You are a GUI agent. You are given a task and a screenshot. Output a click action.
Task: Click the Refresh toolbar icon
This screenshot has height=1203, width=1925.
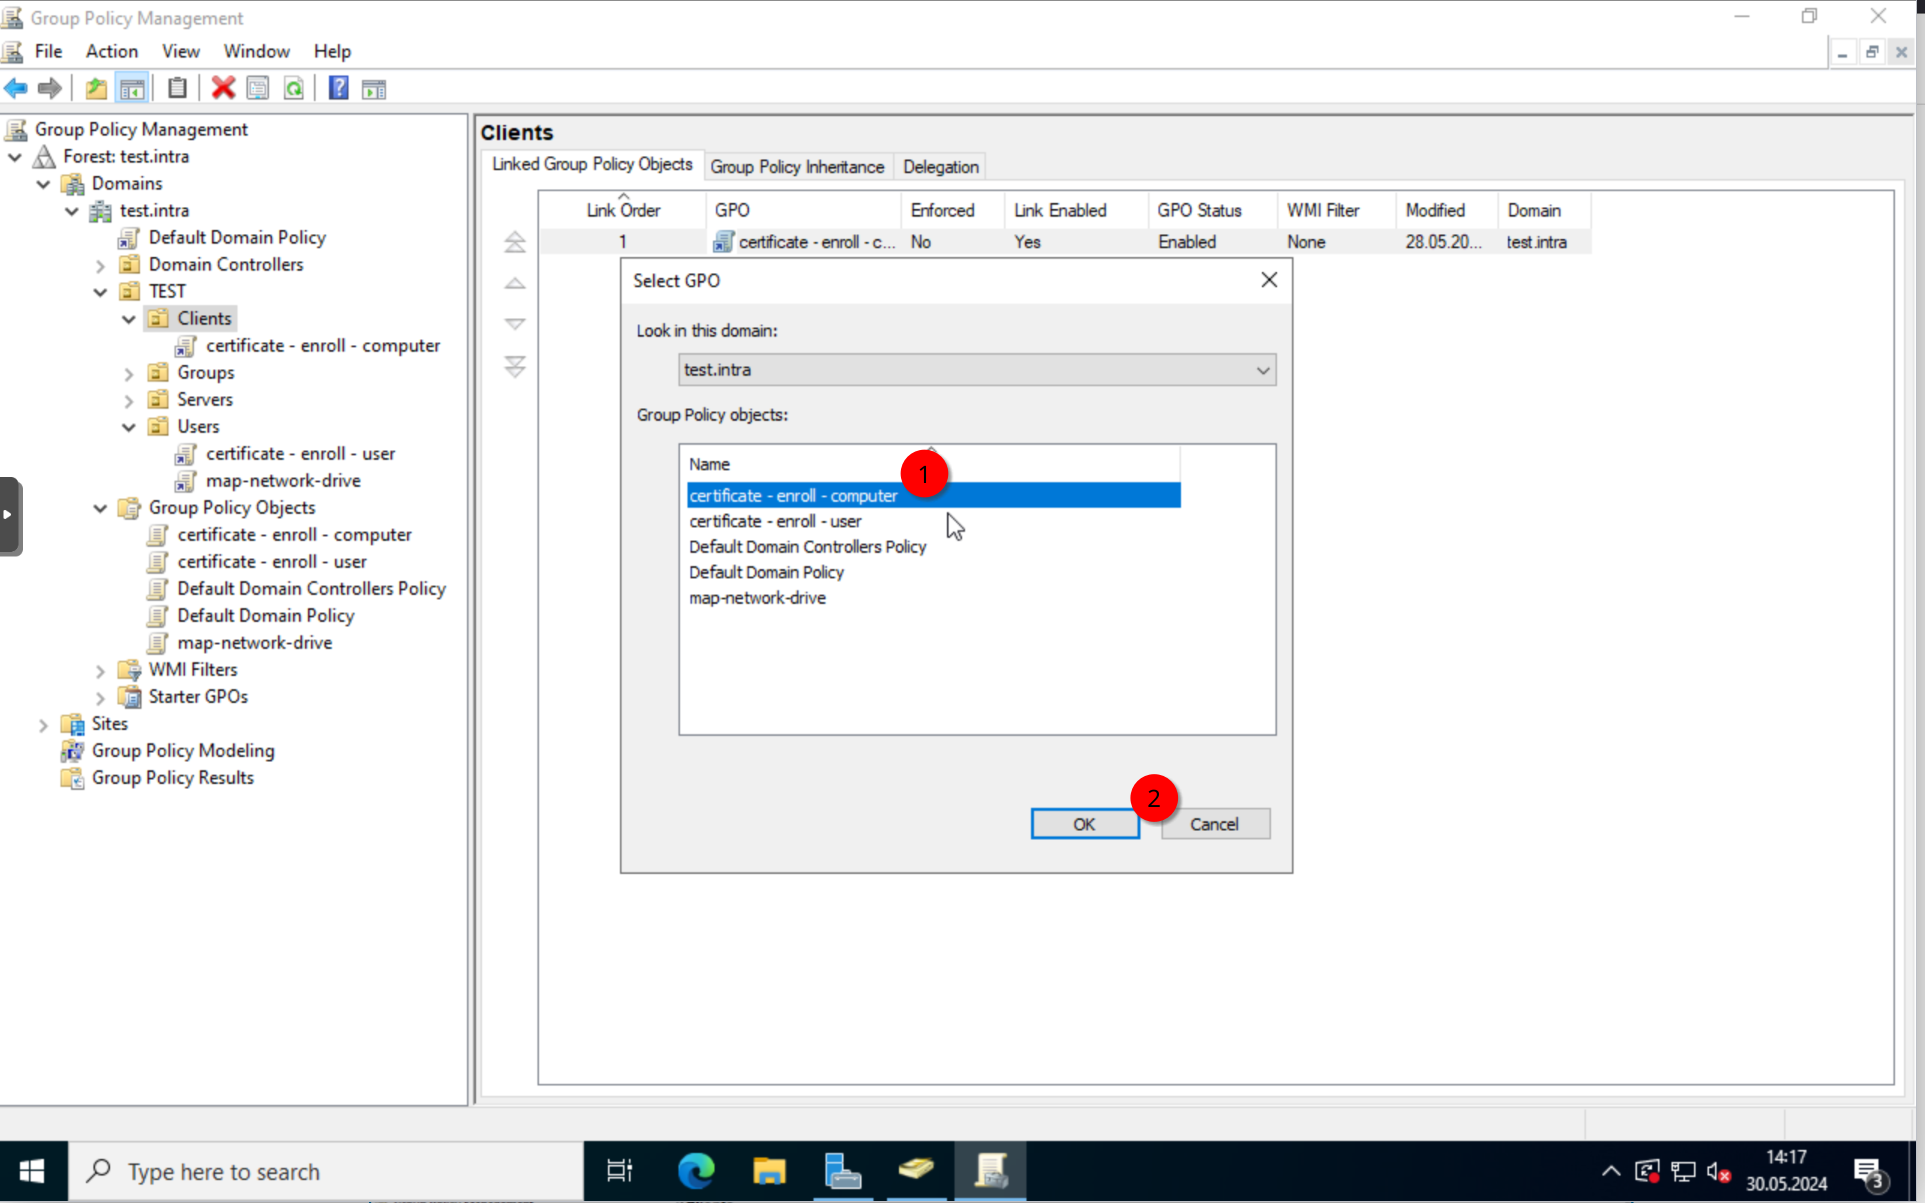(x=294, y=89)
